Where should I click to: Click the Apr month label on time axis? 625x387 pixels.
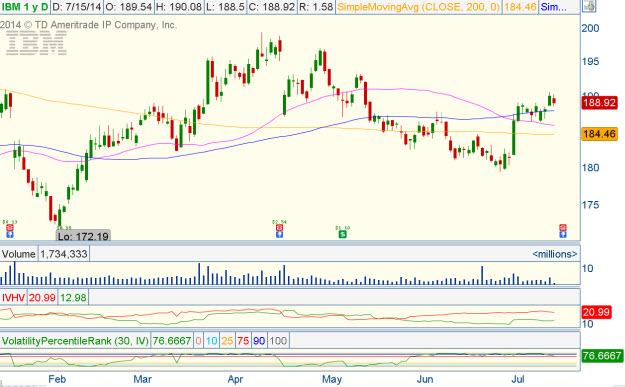coord(235,379)
